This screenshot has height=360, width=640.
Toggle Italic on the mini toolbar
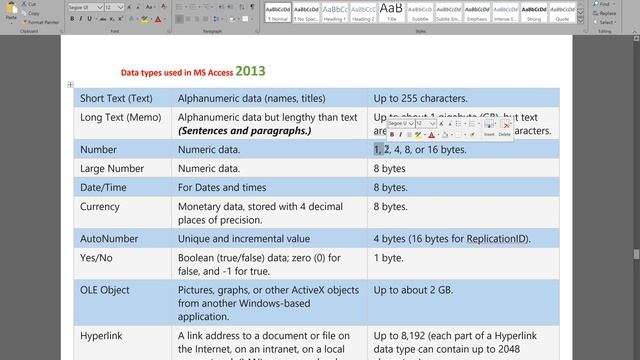tap(400, 134)
